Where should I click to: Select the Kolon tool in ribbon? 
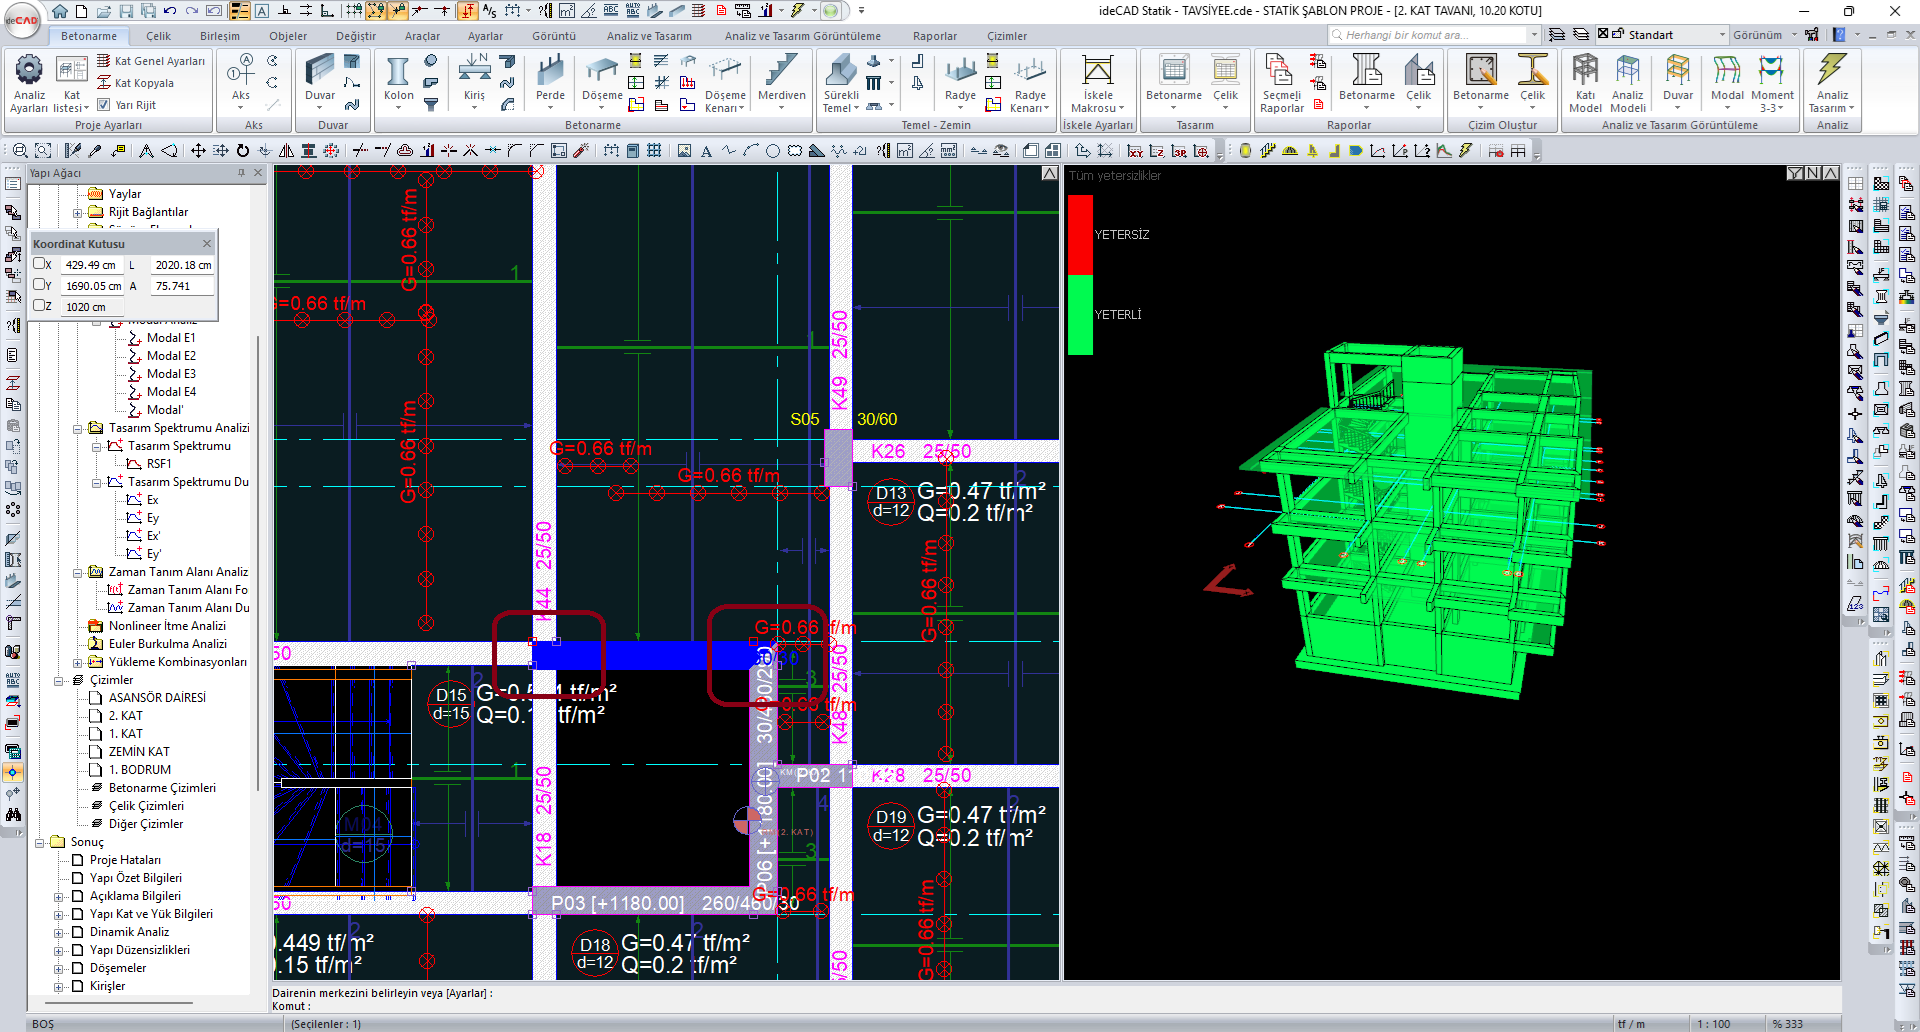click(398, 78)
